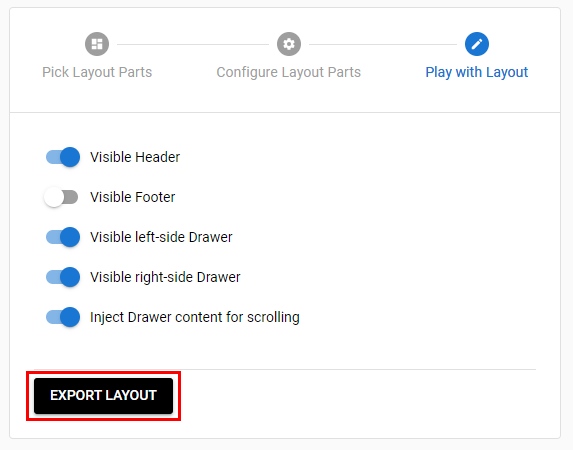
Task: Go to the Pick Layout Parts step label
Action: [97, 72]
